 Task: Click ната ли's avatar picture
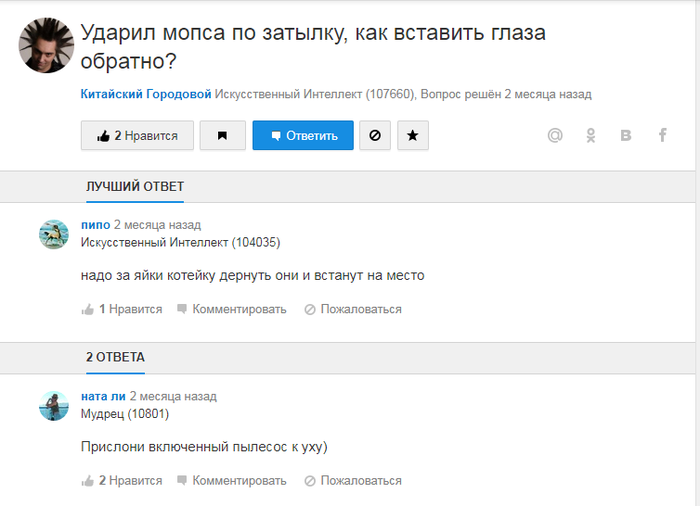(53, 405)
